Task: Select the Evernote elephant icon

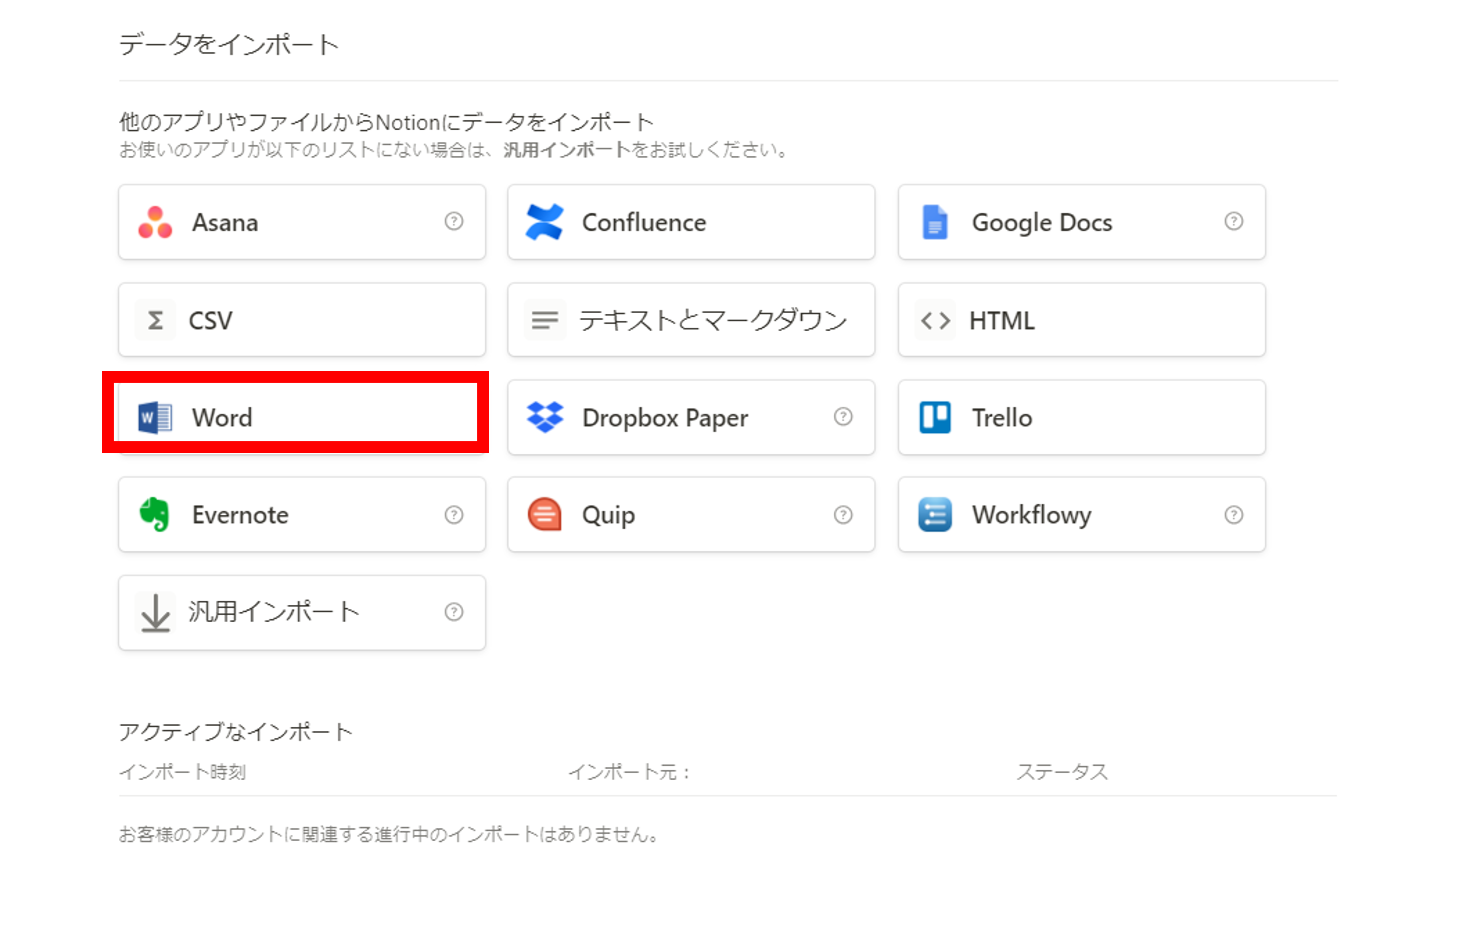Action: tap(155, 514)
